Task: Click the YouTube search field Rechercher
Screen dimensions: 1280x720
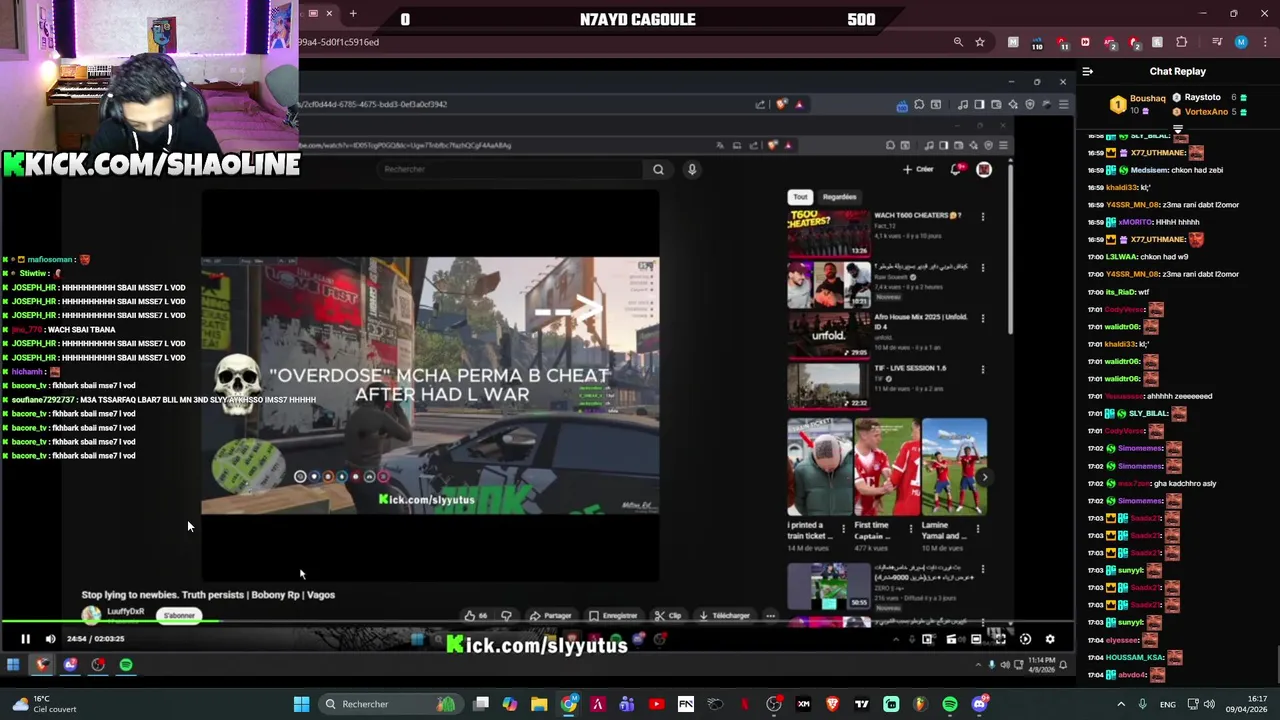Action: (510, 169)
